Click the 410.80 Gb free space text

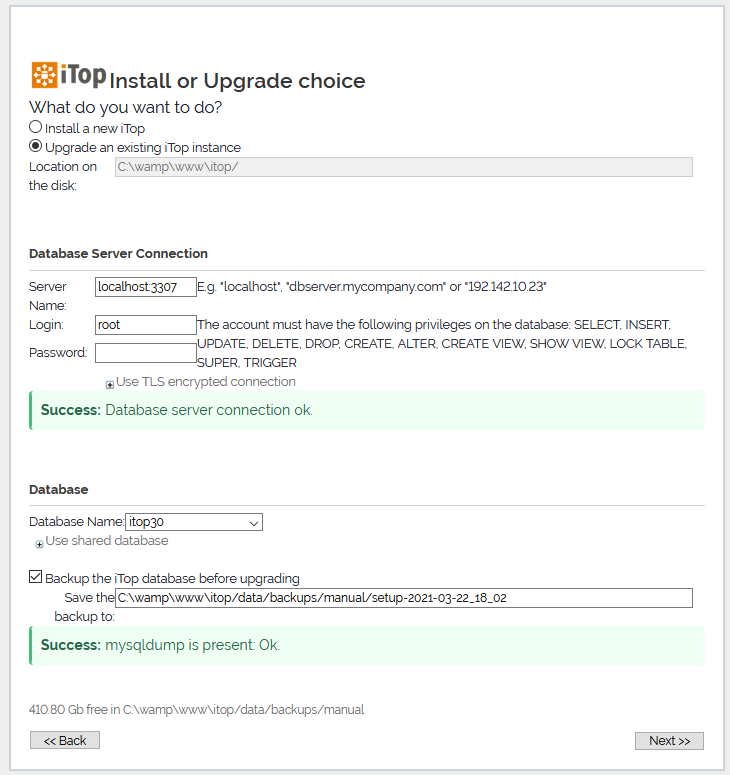tap(196, 710)
